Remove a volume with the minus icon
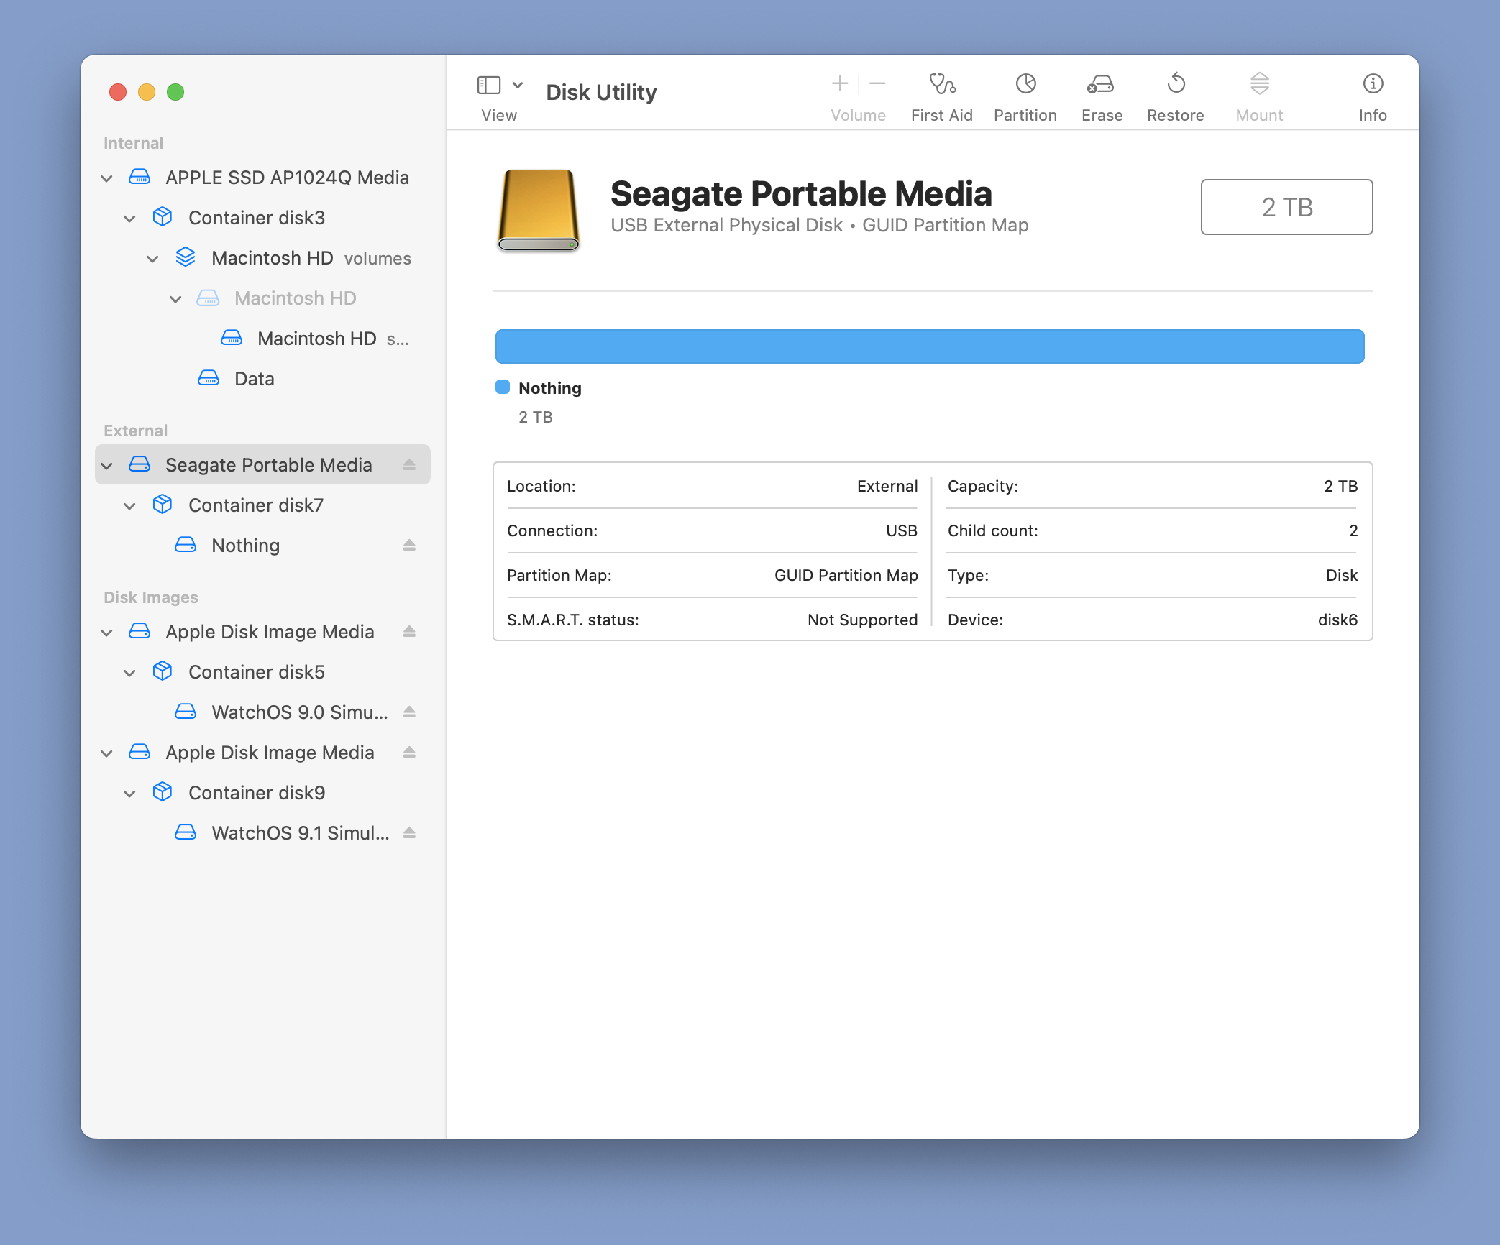The image size is (1500, 1245). [877, 83]
